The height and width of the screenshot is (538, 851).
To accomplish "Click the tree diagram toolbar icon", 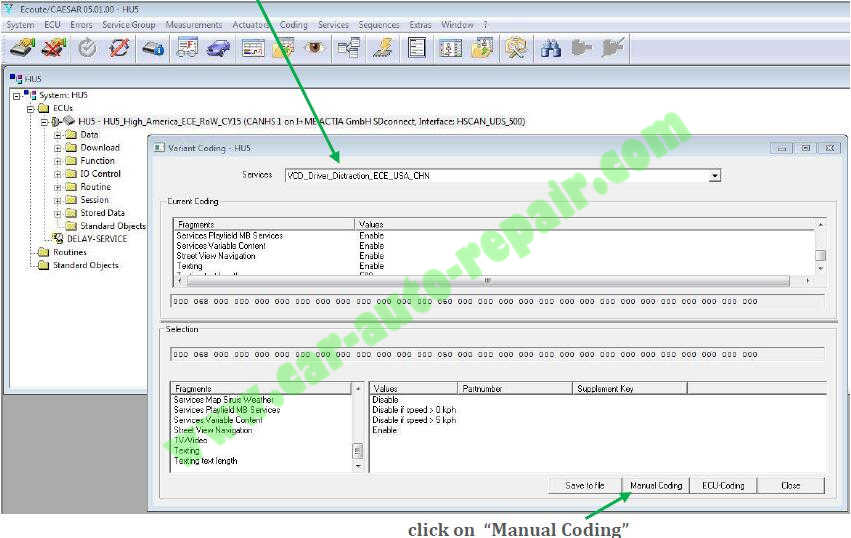I will [x=348, y=48].
